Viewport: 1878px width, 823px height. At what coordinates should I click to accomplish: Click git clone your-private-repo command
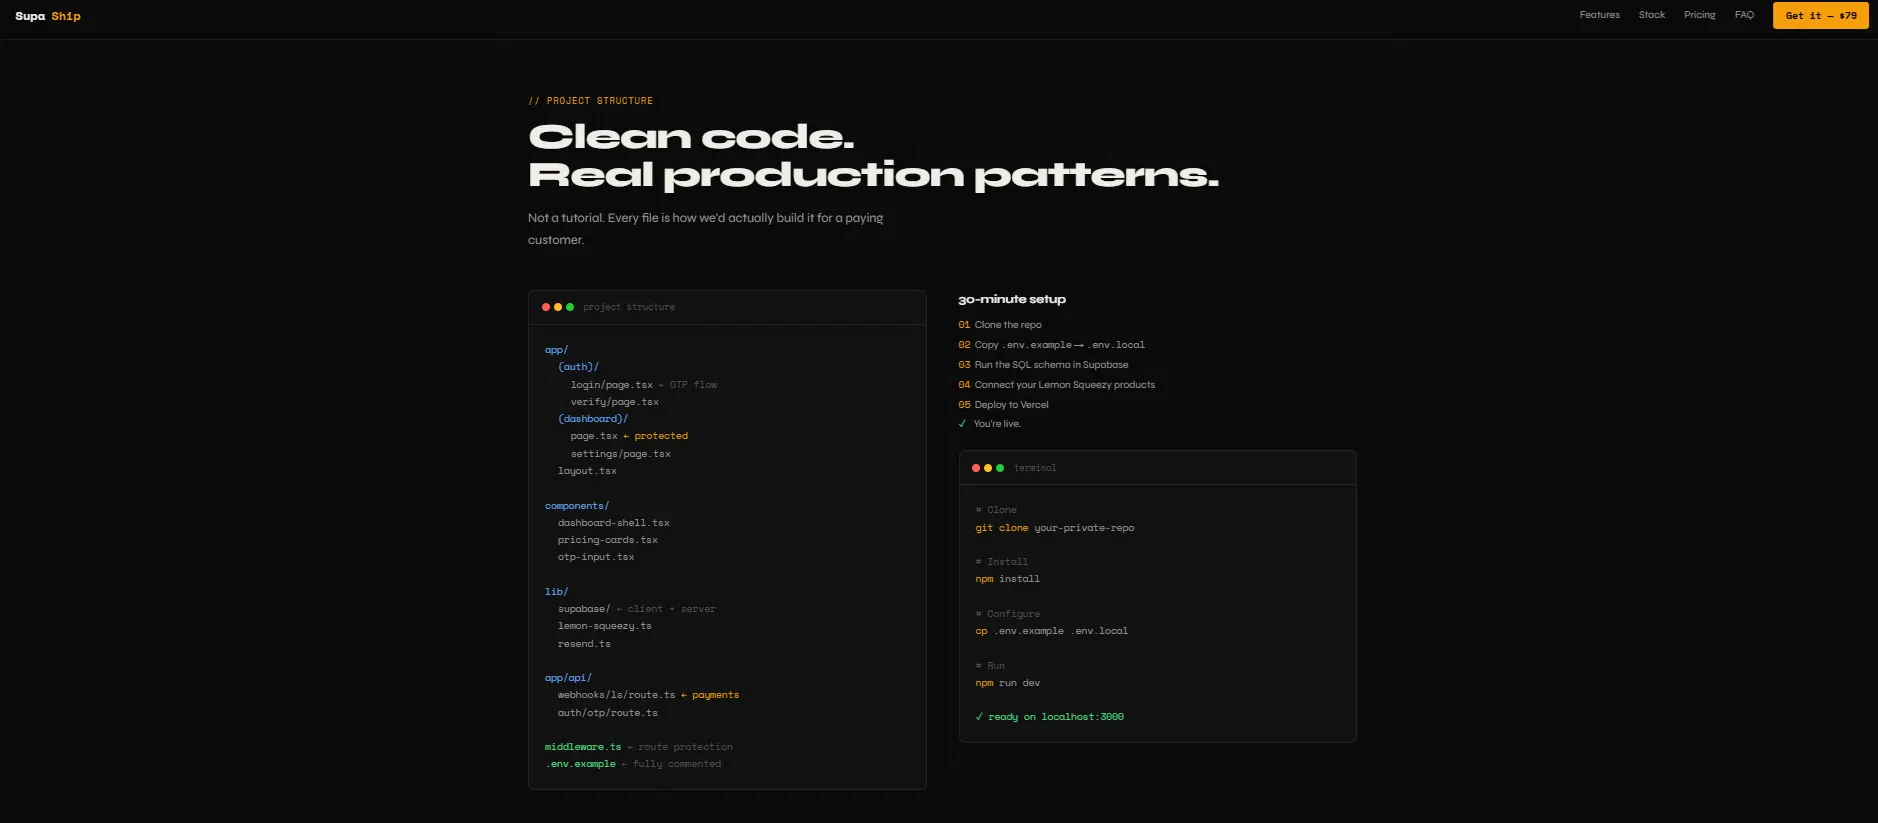(x=1055, y=528)
